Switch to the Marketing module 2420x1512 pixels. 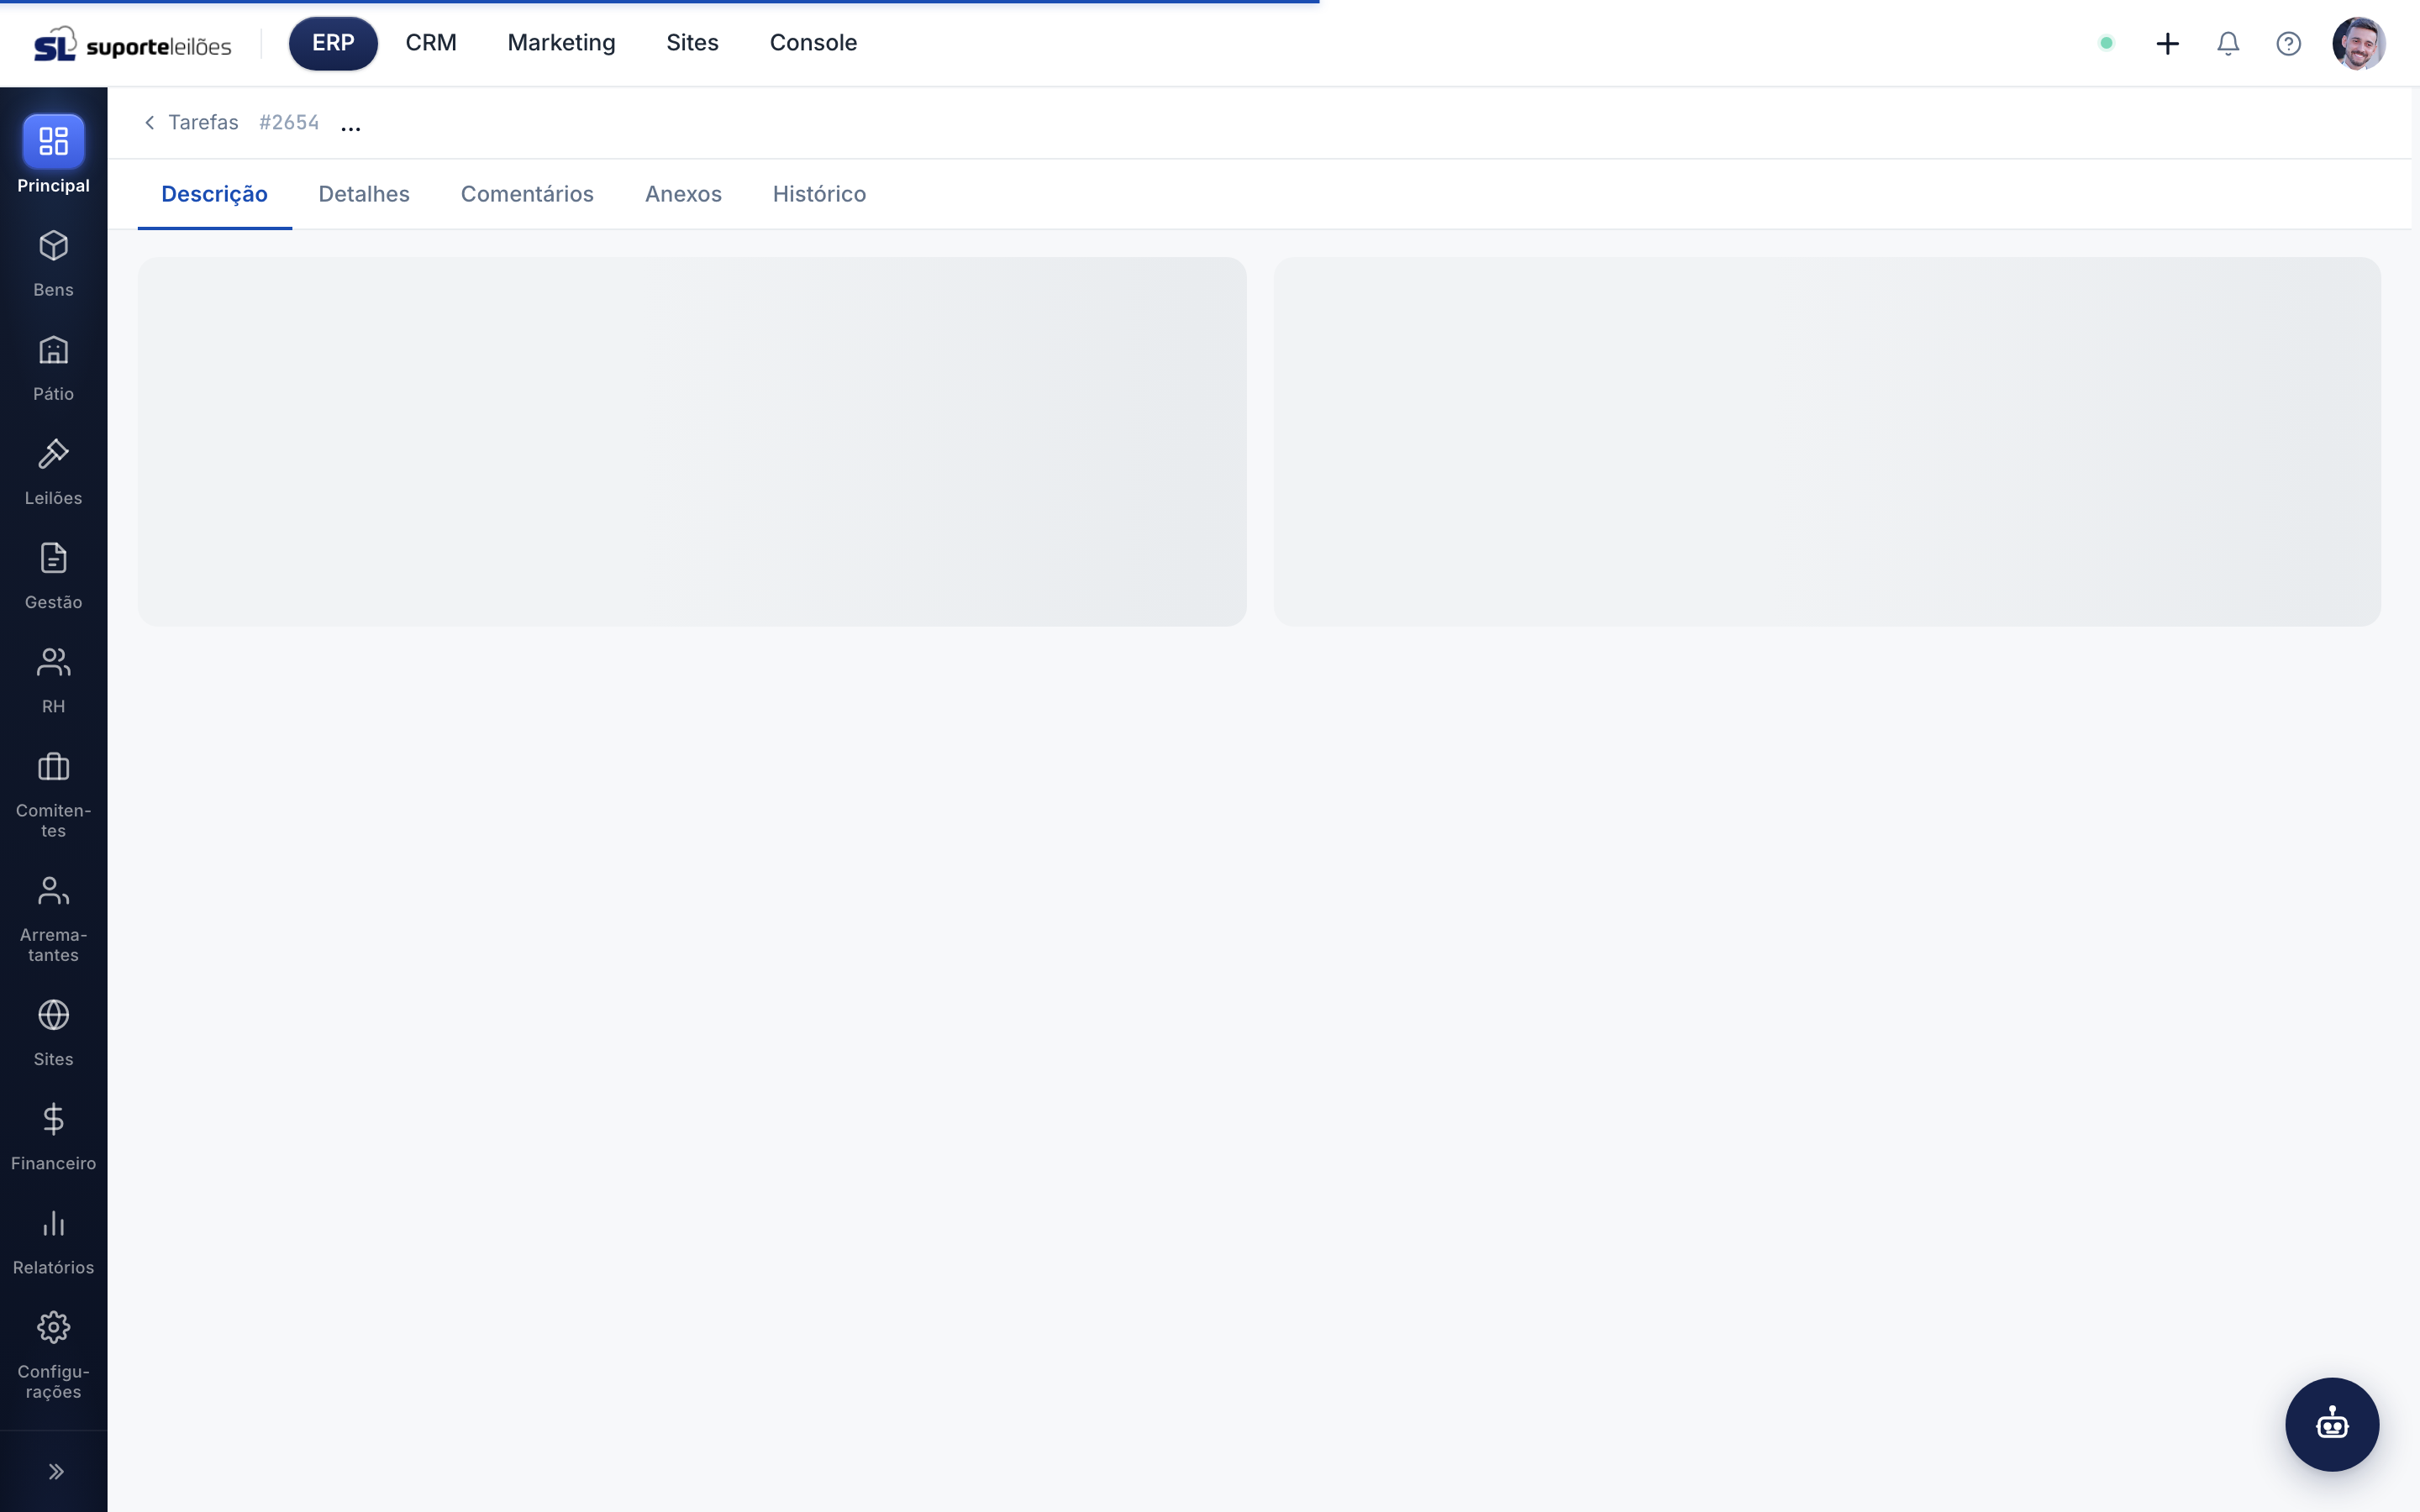click(x=561, y=43)
